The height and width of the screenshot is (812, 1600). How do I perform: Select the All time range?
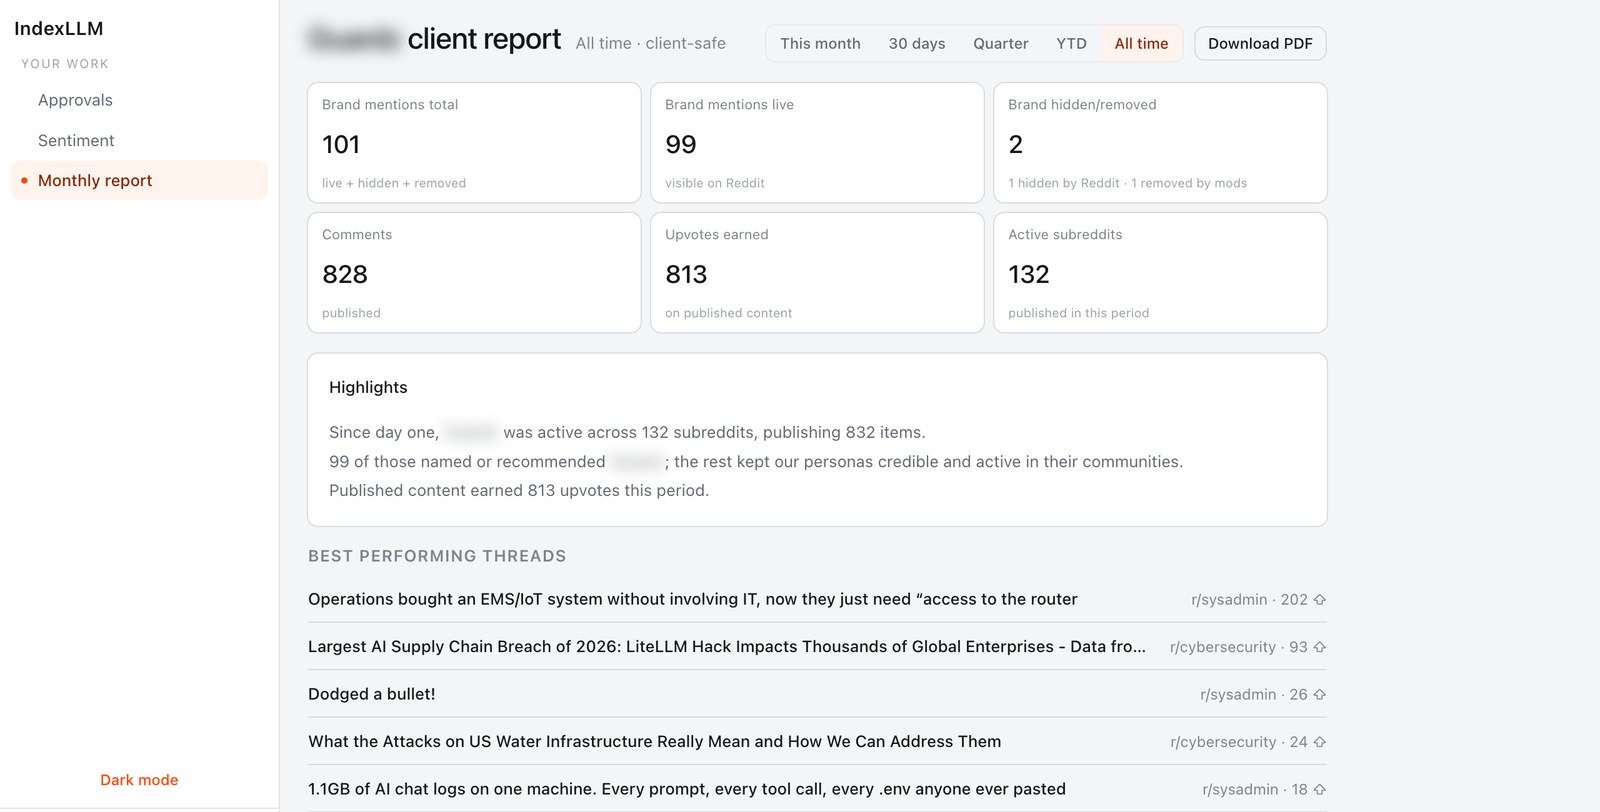1141,44
